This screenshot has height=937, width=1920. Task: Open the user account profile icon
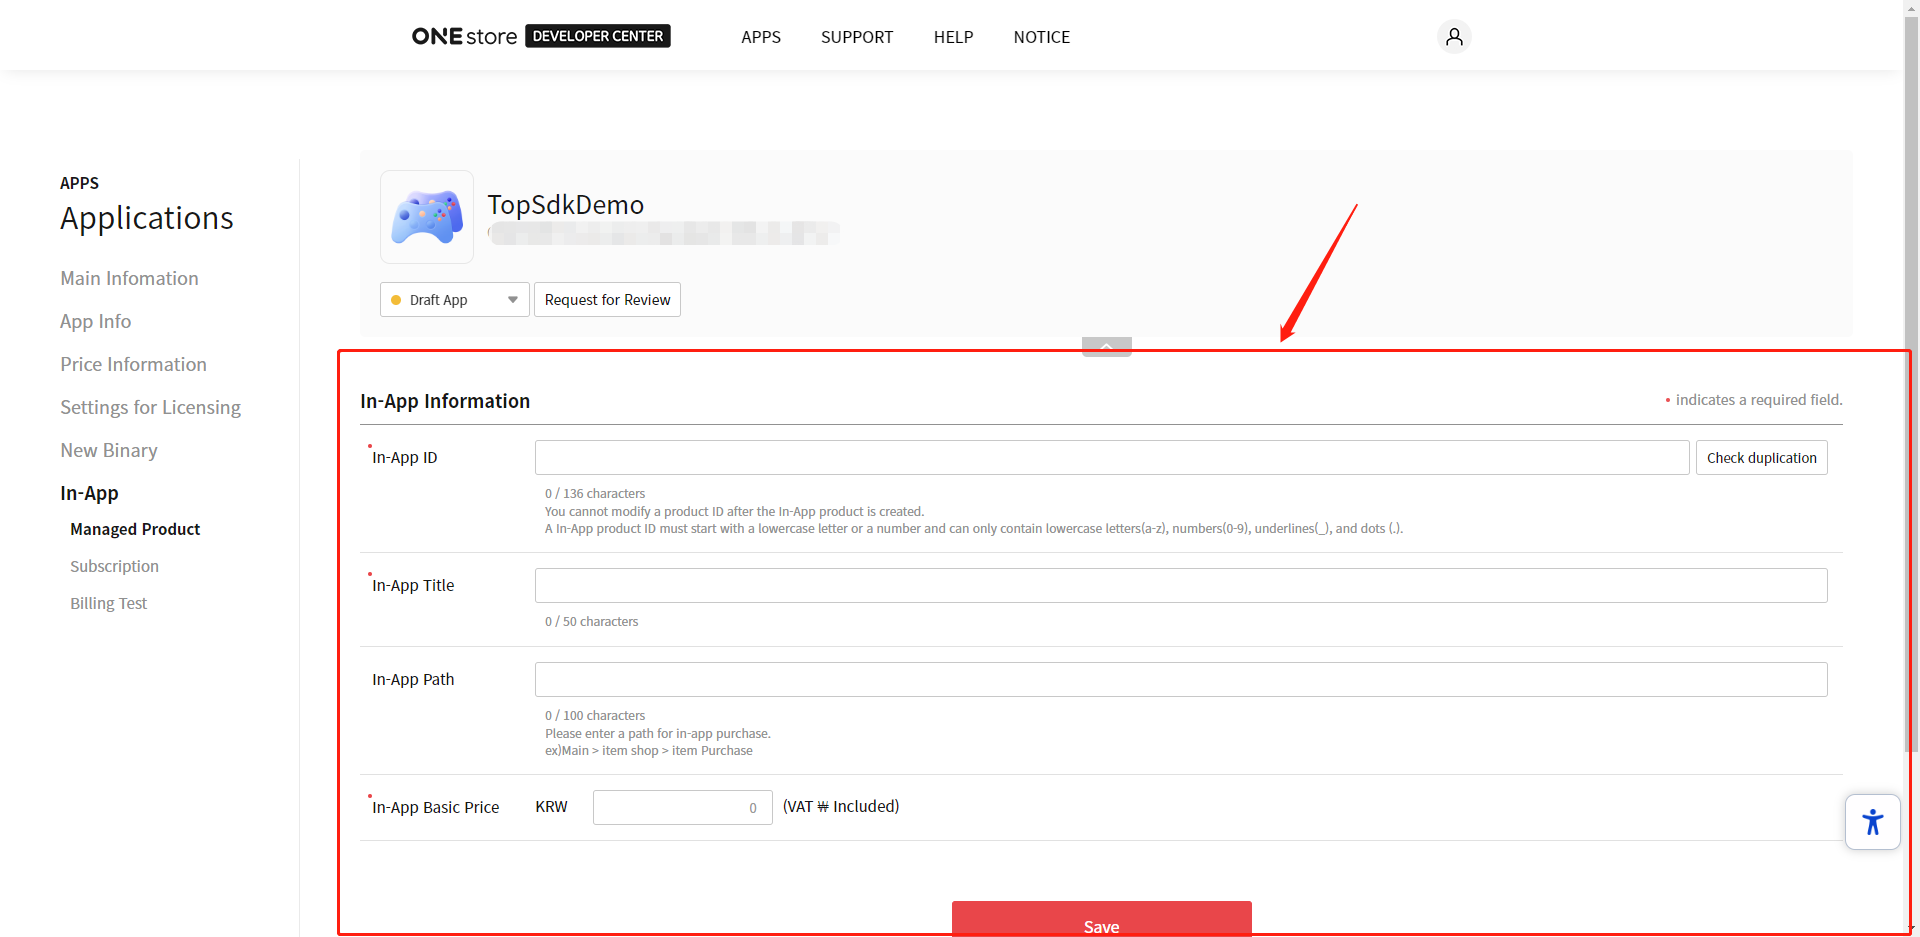(1454, 37)
